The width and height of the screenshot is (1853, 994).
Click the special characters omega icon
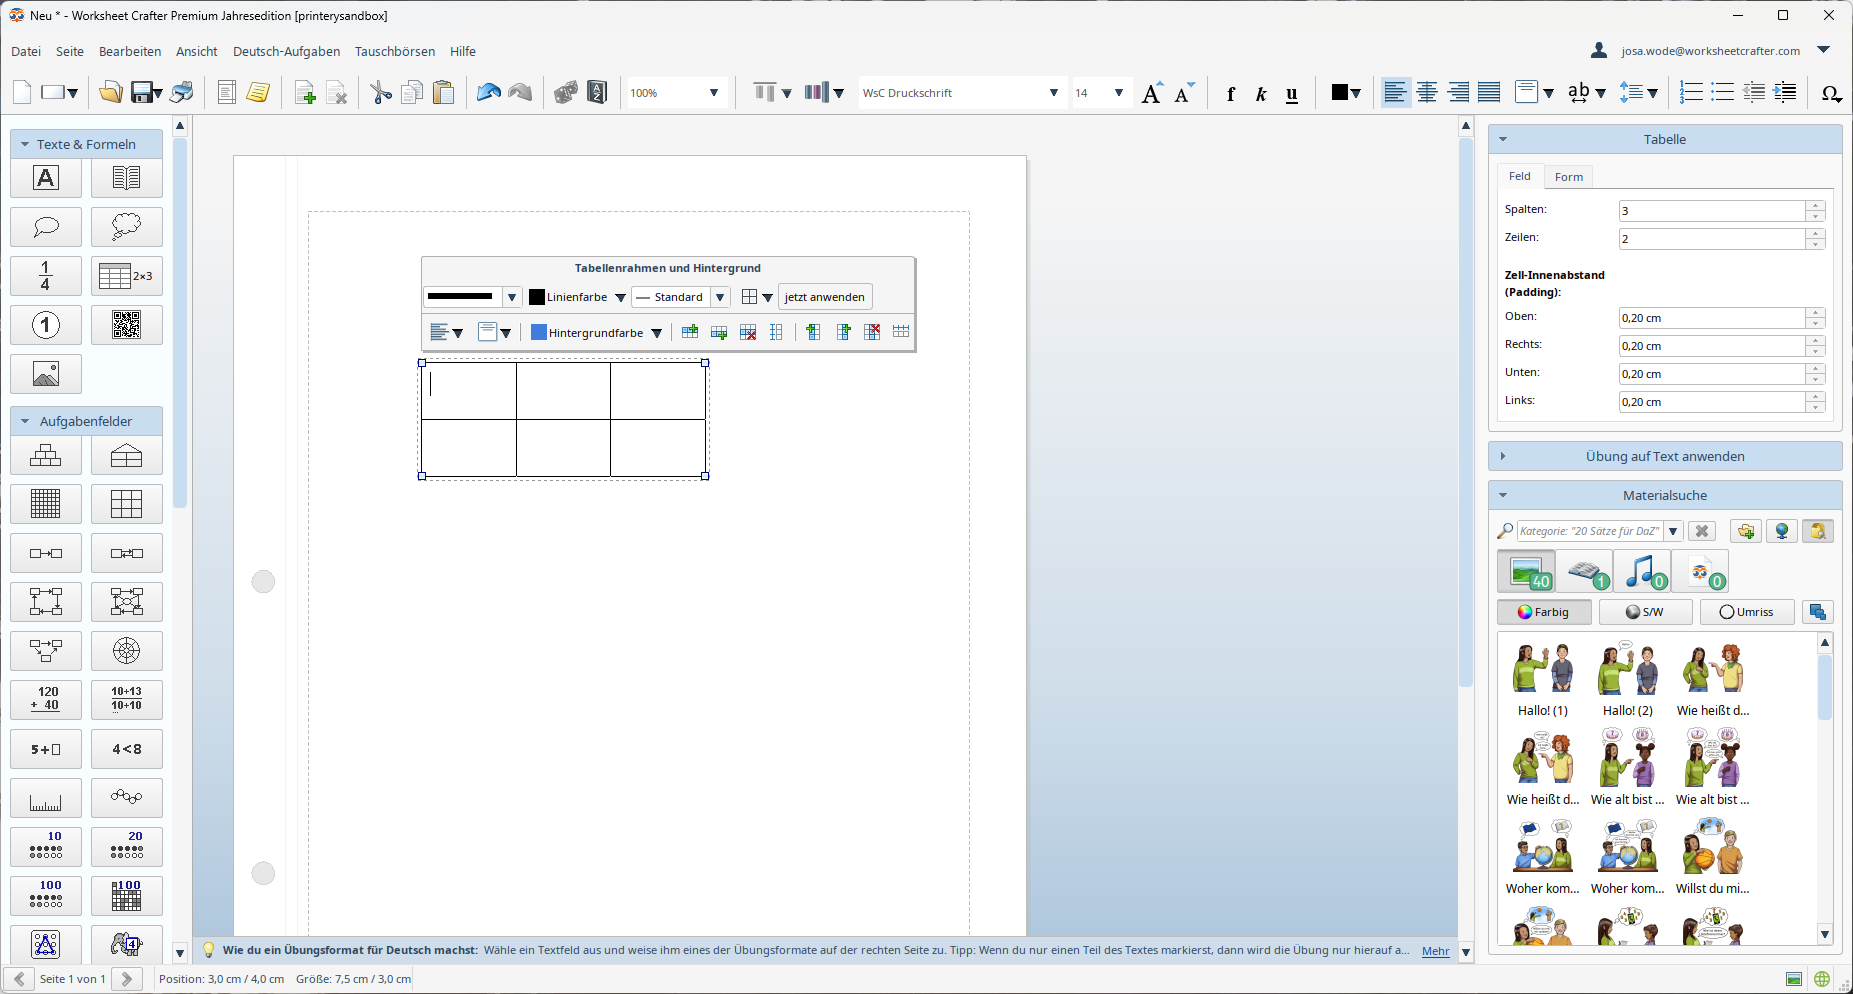[x=1830, y=93]
